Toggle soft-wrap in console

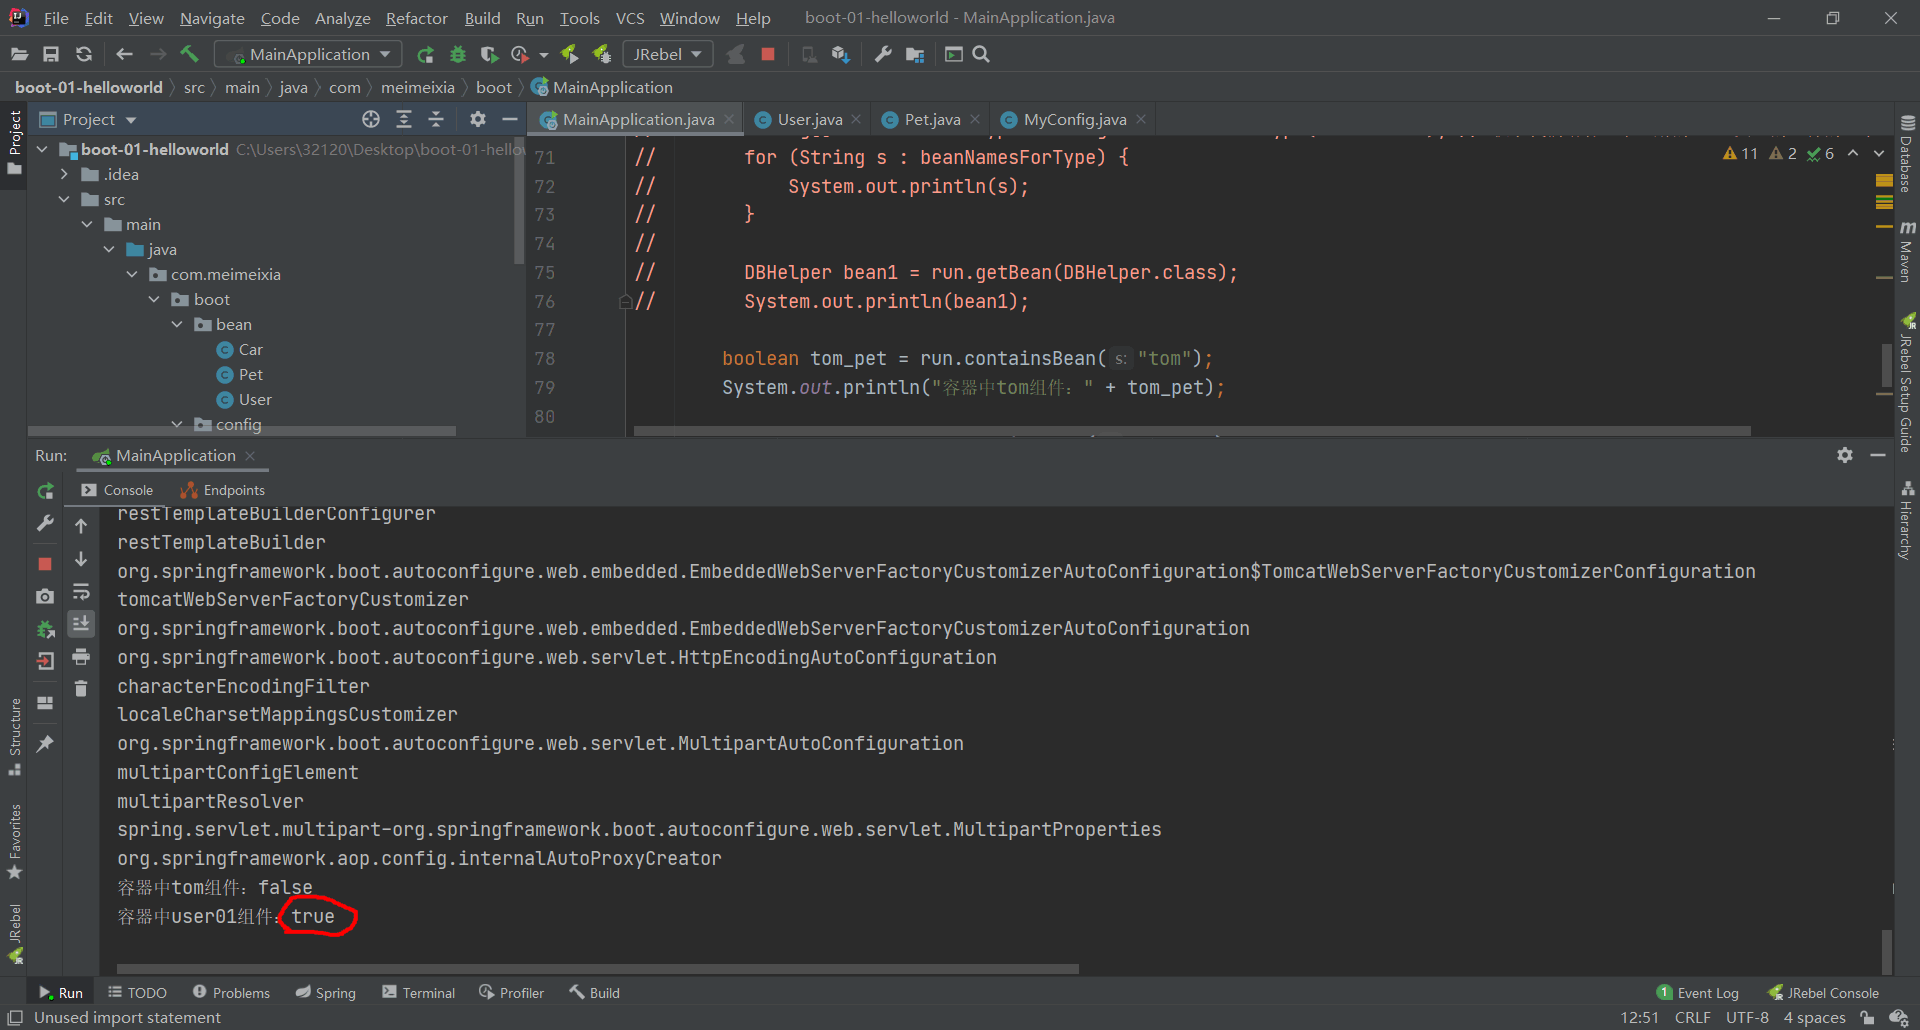(81, 592)
